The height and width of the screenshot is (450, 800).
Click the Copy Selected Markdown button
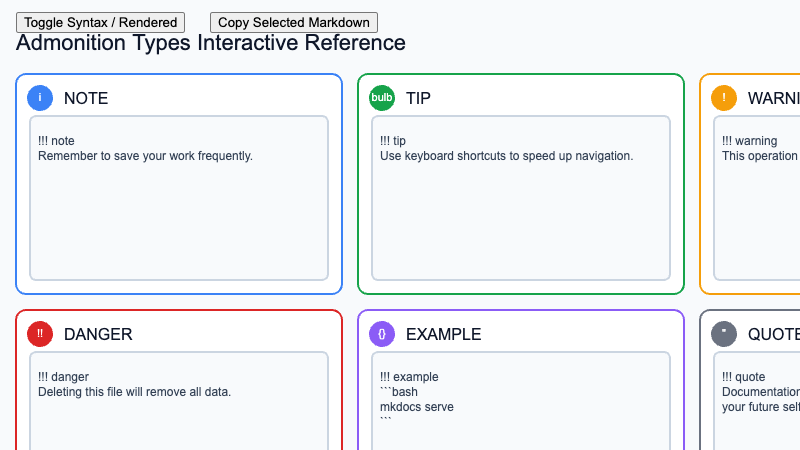click(294, 22)
